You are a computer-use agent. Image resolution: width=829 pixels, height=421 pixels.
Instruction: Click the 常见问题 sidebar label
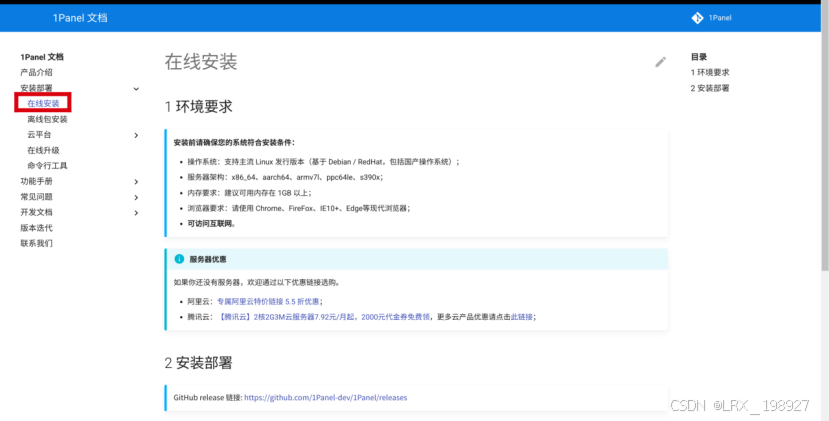(x=36, y=197)
